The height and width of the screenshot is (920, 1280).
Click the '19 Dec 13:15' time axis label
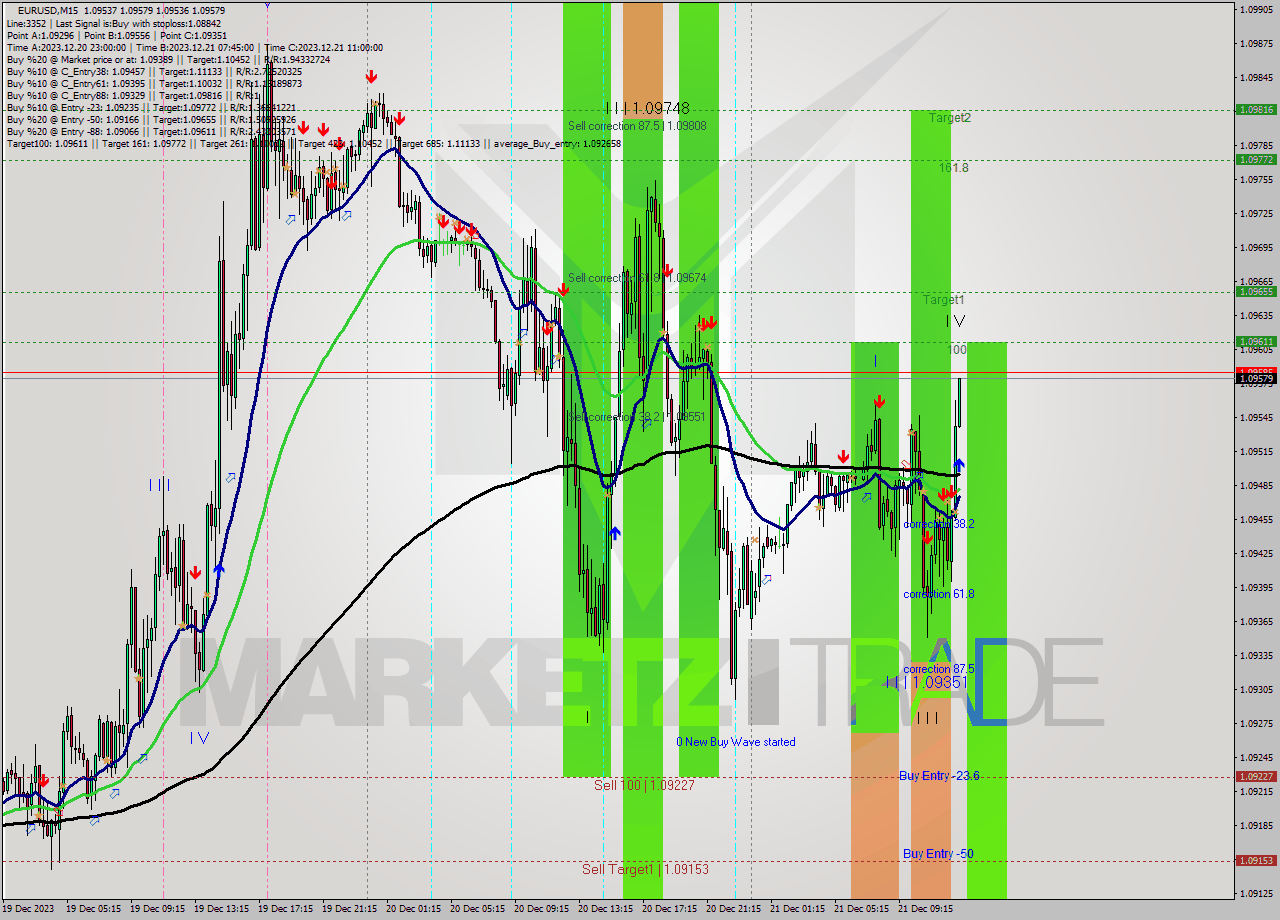(x=222, y=909)
